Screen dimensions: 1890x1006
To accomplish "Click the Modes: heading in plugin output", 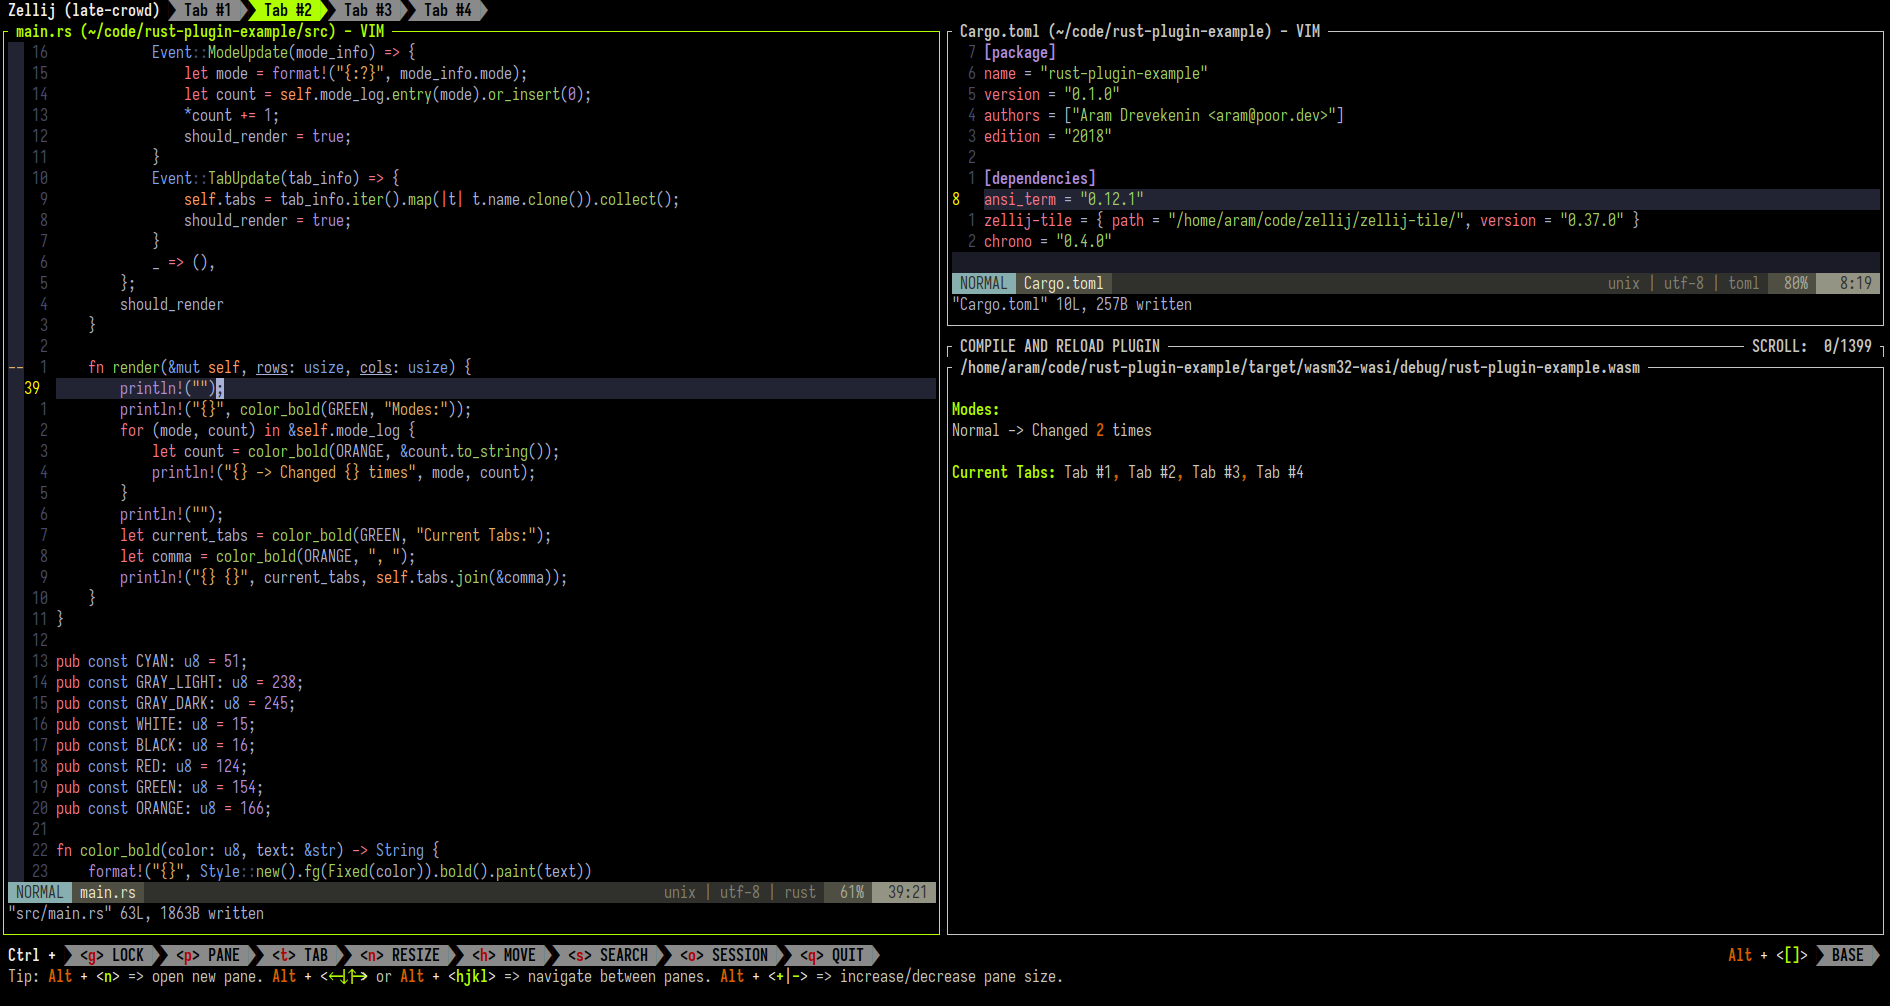I will click(976, 409).
